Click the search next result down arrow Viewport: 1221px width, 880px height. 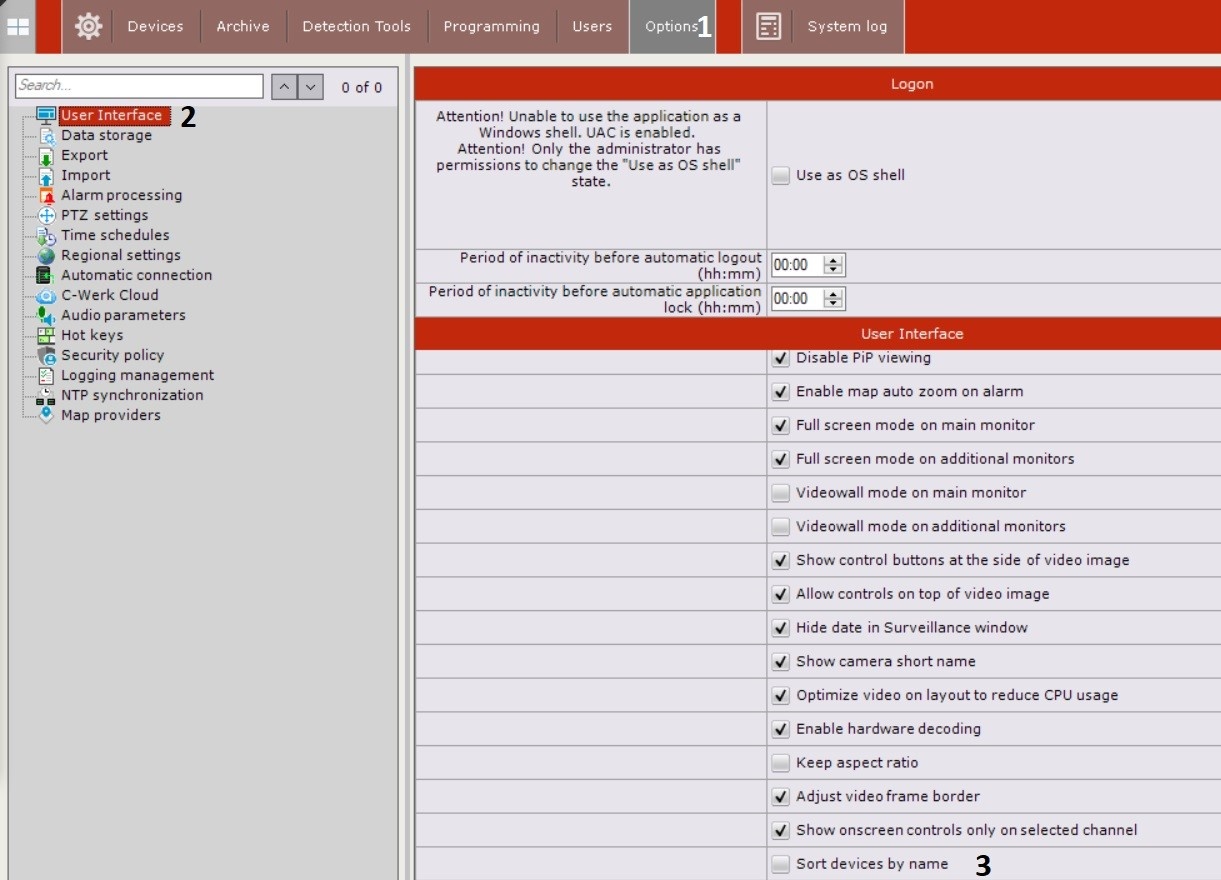(311, 87)
